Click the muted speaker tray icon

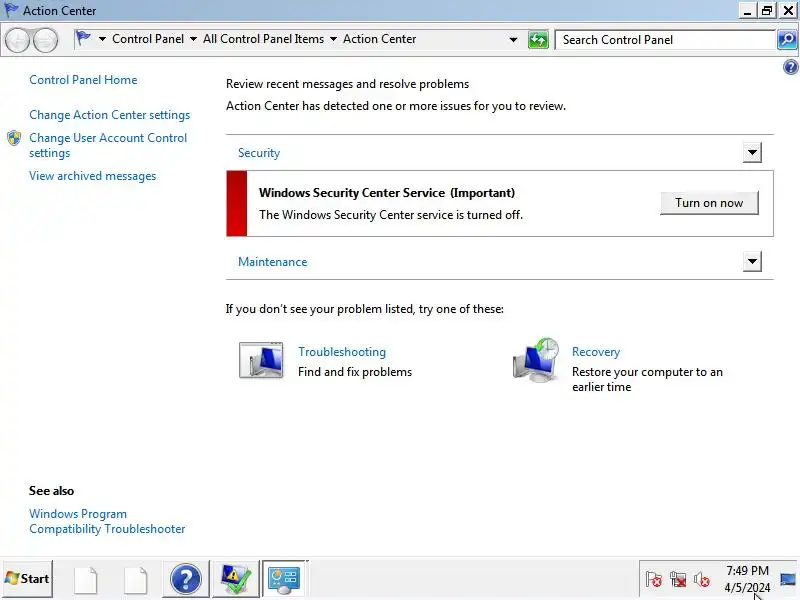[x=702, y=580]
